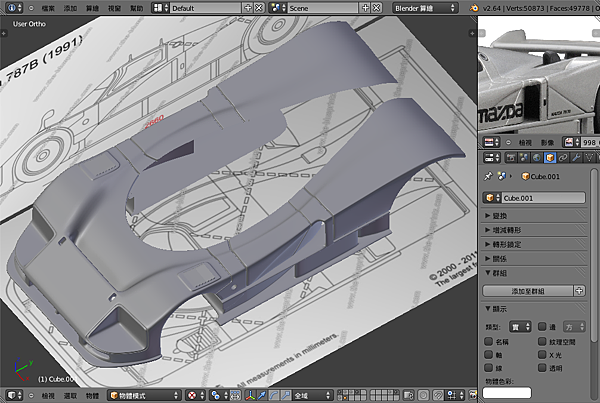The width and height of the screenshot is (600, 403).
Task: Enable the X 光 (X-Ray) checkbox
Action: tap(542, 354)
